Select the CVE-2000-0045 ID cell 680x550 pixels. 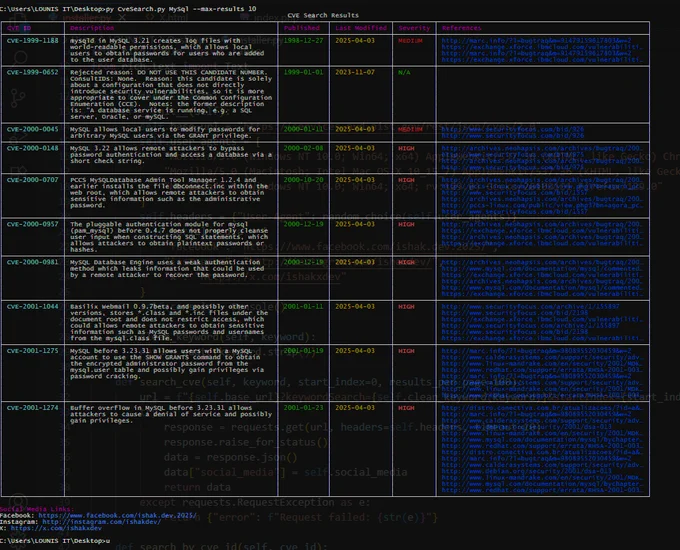click(33, 129)
